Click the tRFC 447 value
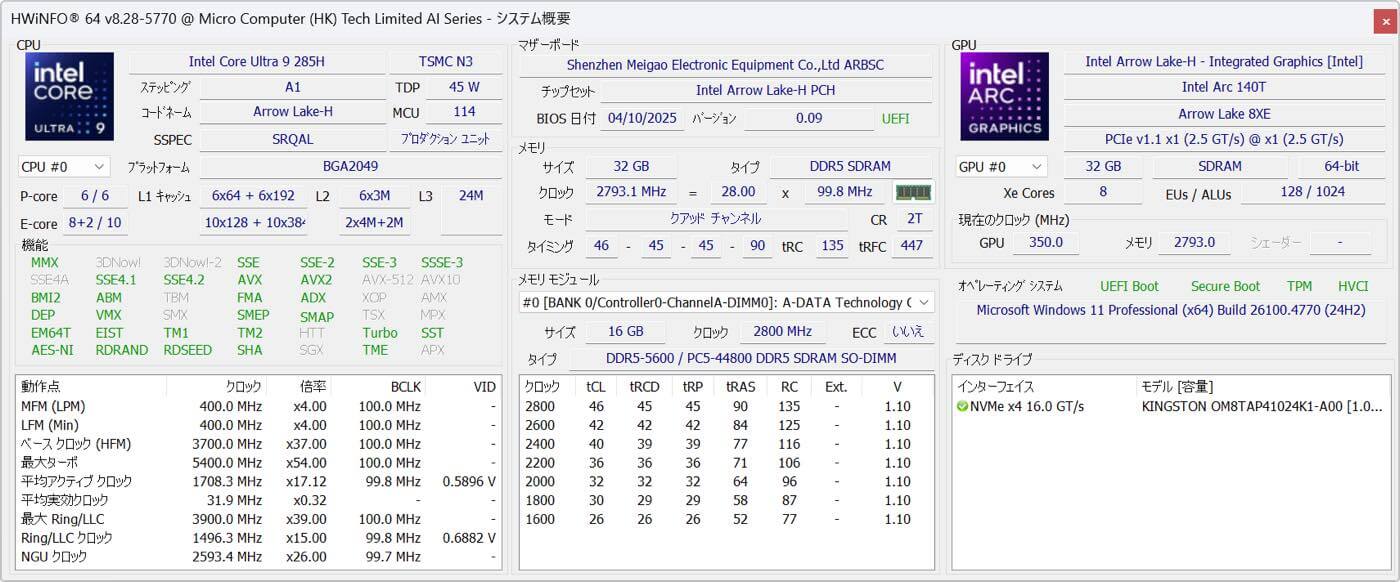The image size is (1400, 582). pos(911,246)
